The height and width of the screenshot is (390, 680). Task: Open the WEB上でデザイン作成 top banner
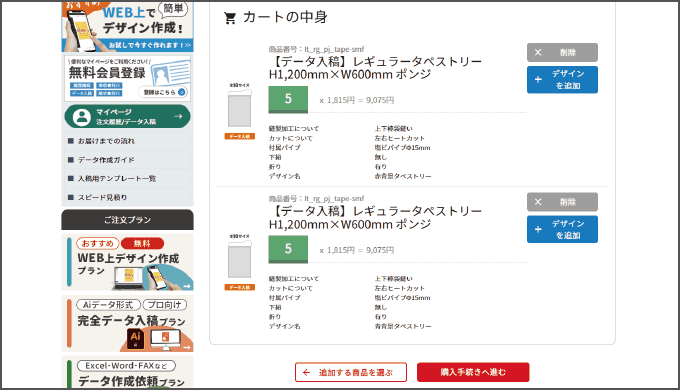(x=128, y=26)
